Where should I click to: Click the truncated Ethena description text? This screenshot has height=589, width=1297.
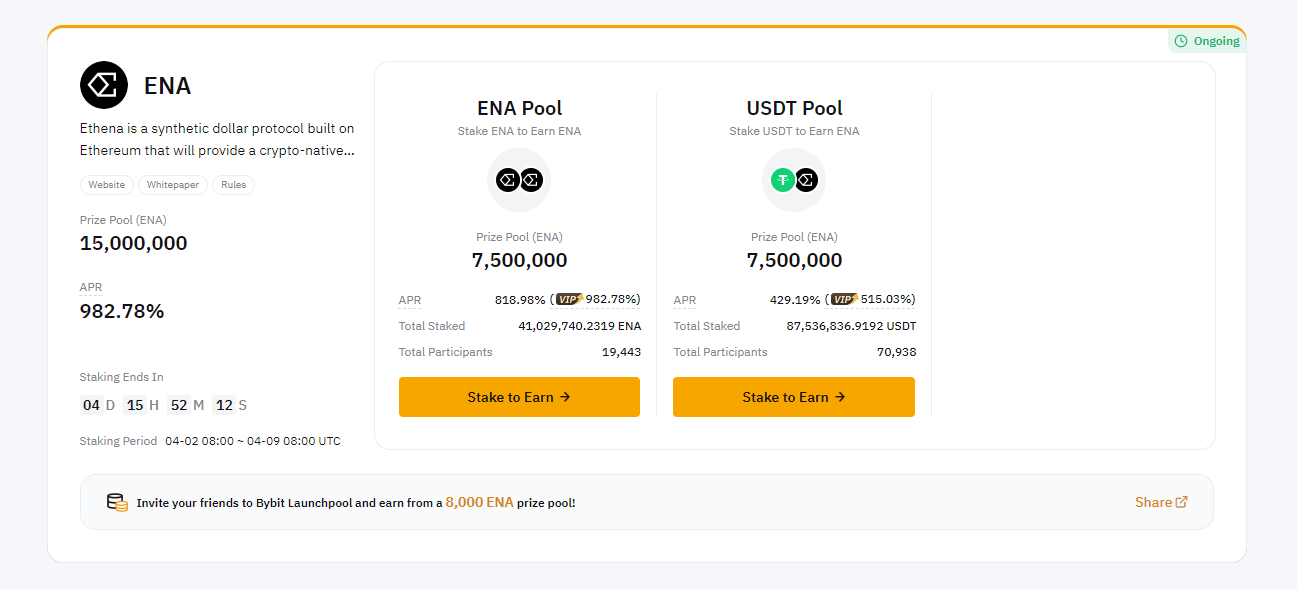(217, 140)
